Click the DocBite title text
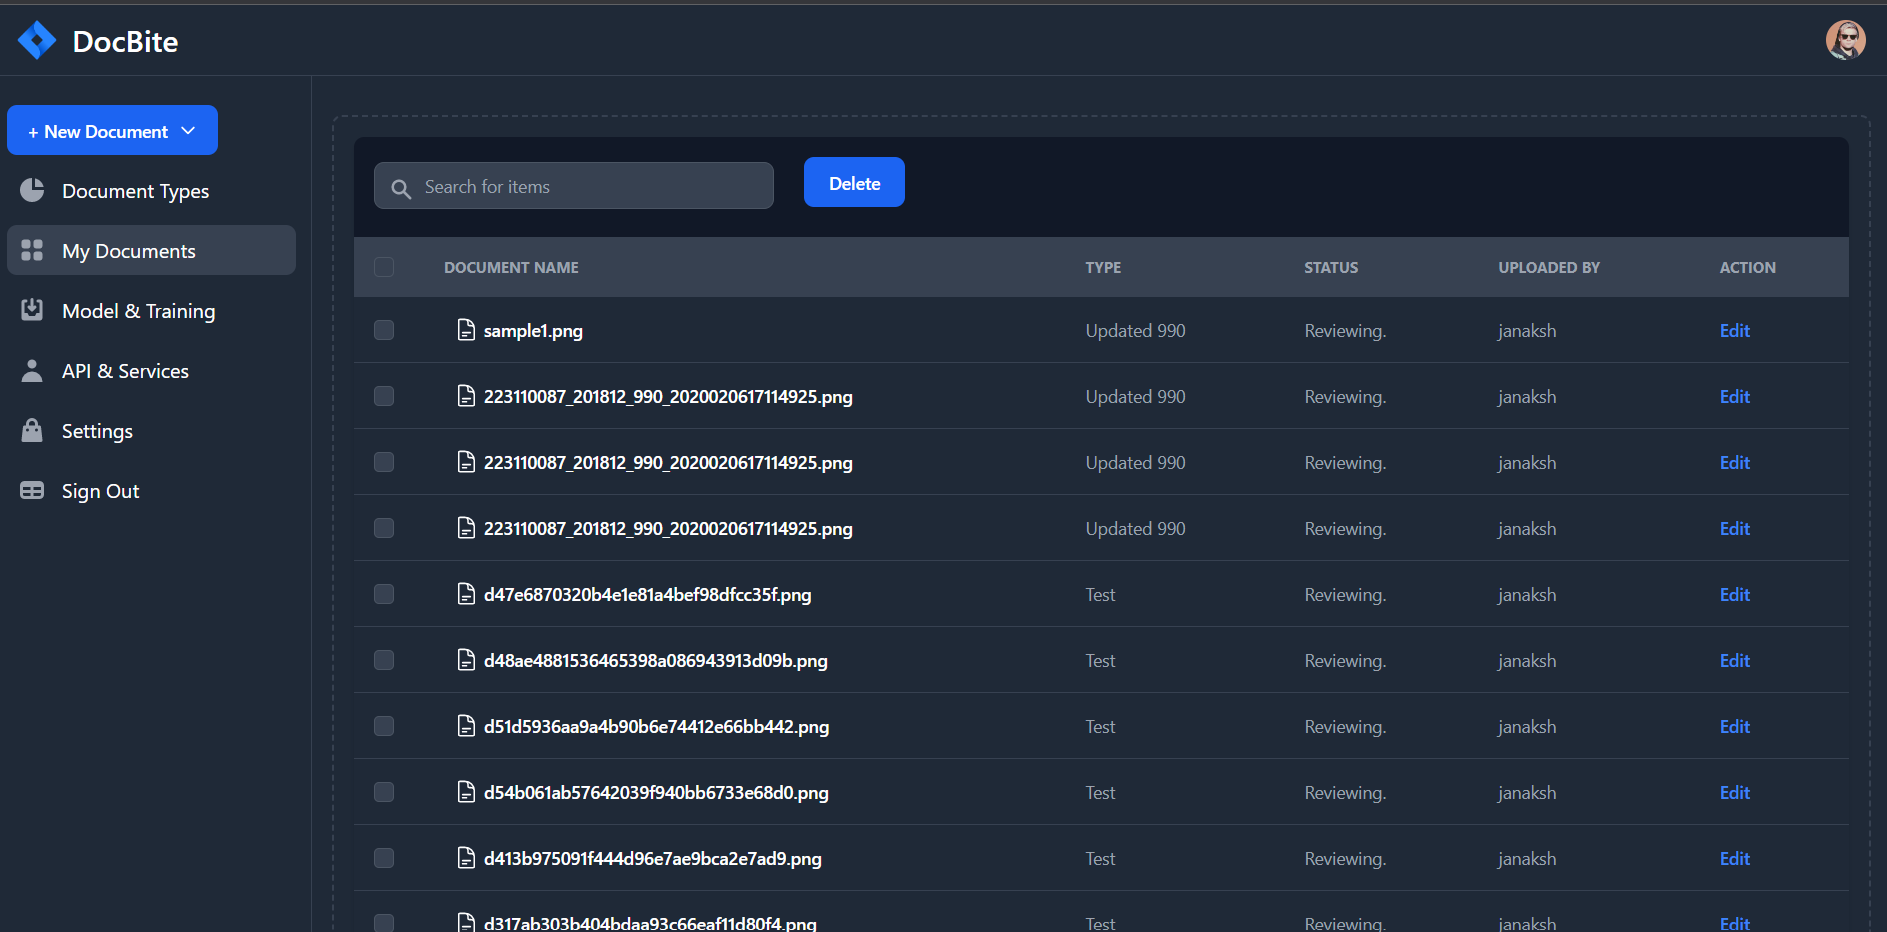Image resolution: width=1887 pixels, height=932 pixels. pyautogui.click(x=125, y=41)
